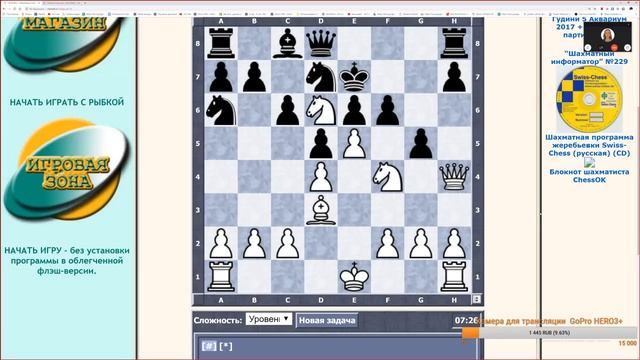This screenshot has height=360, width=640.
Task: Toggle the [#] notation option
Action: (209, 346)
